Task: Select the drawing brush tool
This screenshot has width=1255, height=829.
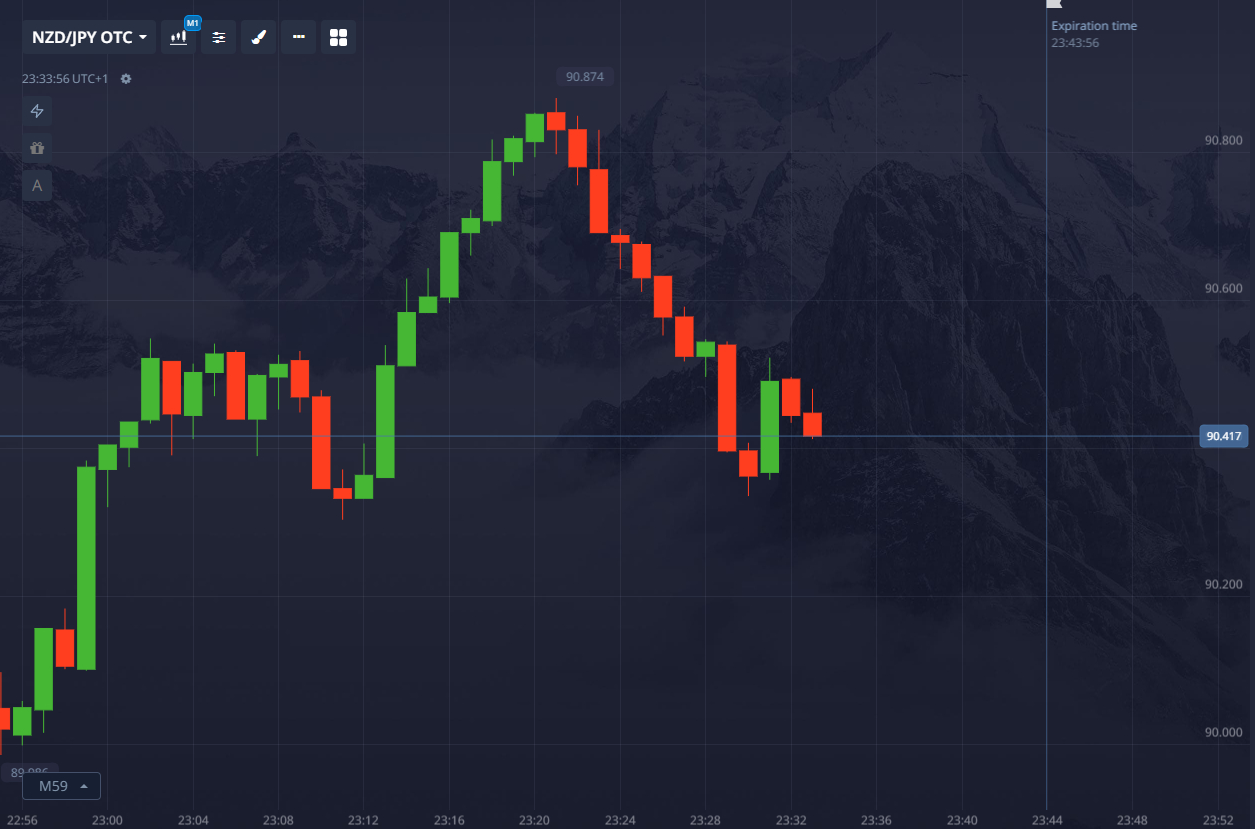Action: point(258,37)
